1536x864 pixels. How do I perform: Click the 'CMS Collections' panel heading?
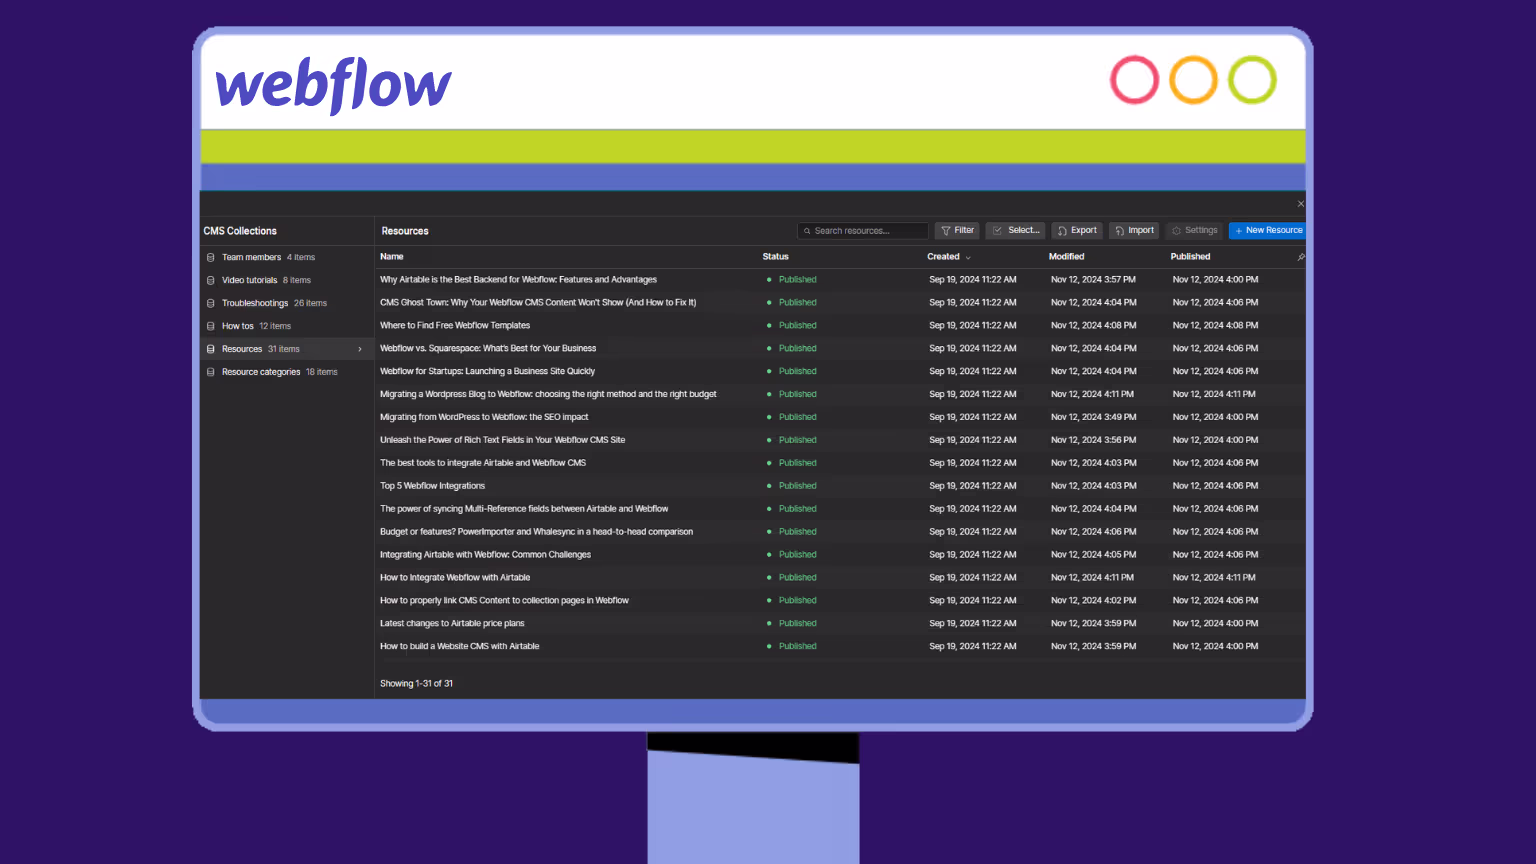pyautogui.click(x=240, y=231)
